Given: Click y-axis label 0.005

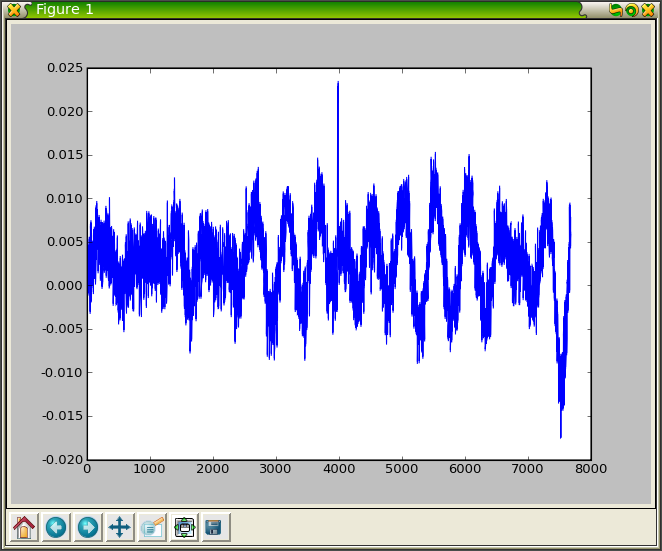Looking at the screenshot, I should click(x=65, y=242).
